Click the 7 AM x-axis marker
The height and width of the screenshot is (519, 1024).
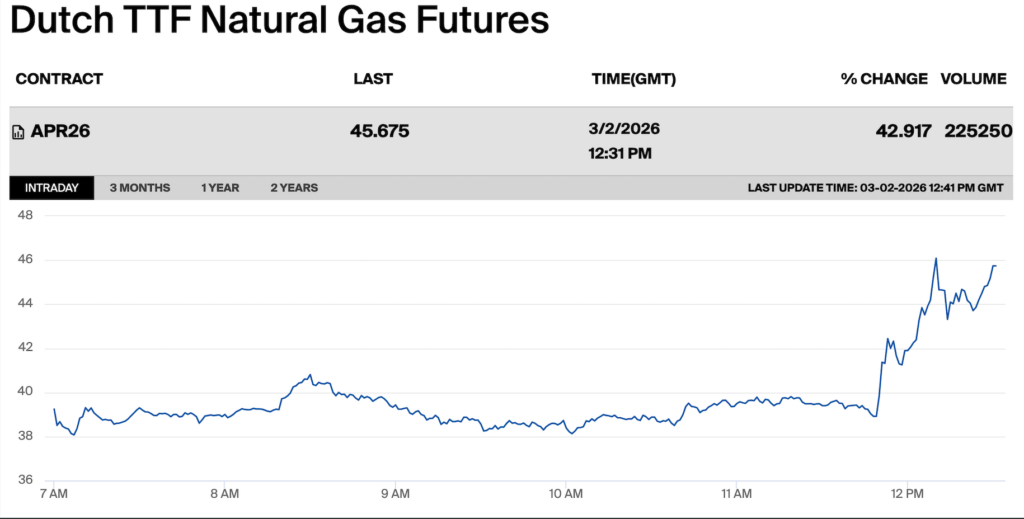pos(54,493)
